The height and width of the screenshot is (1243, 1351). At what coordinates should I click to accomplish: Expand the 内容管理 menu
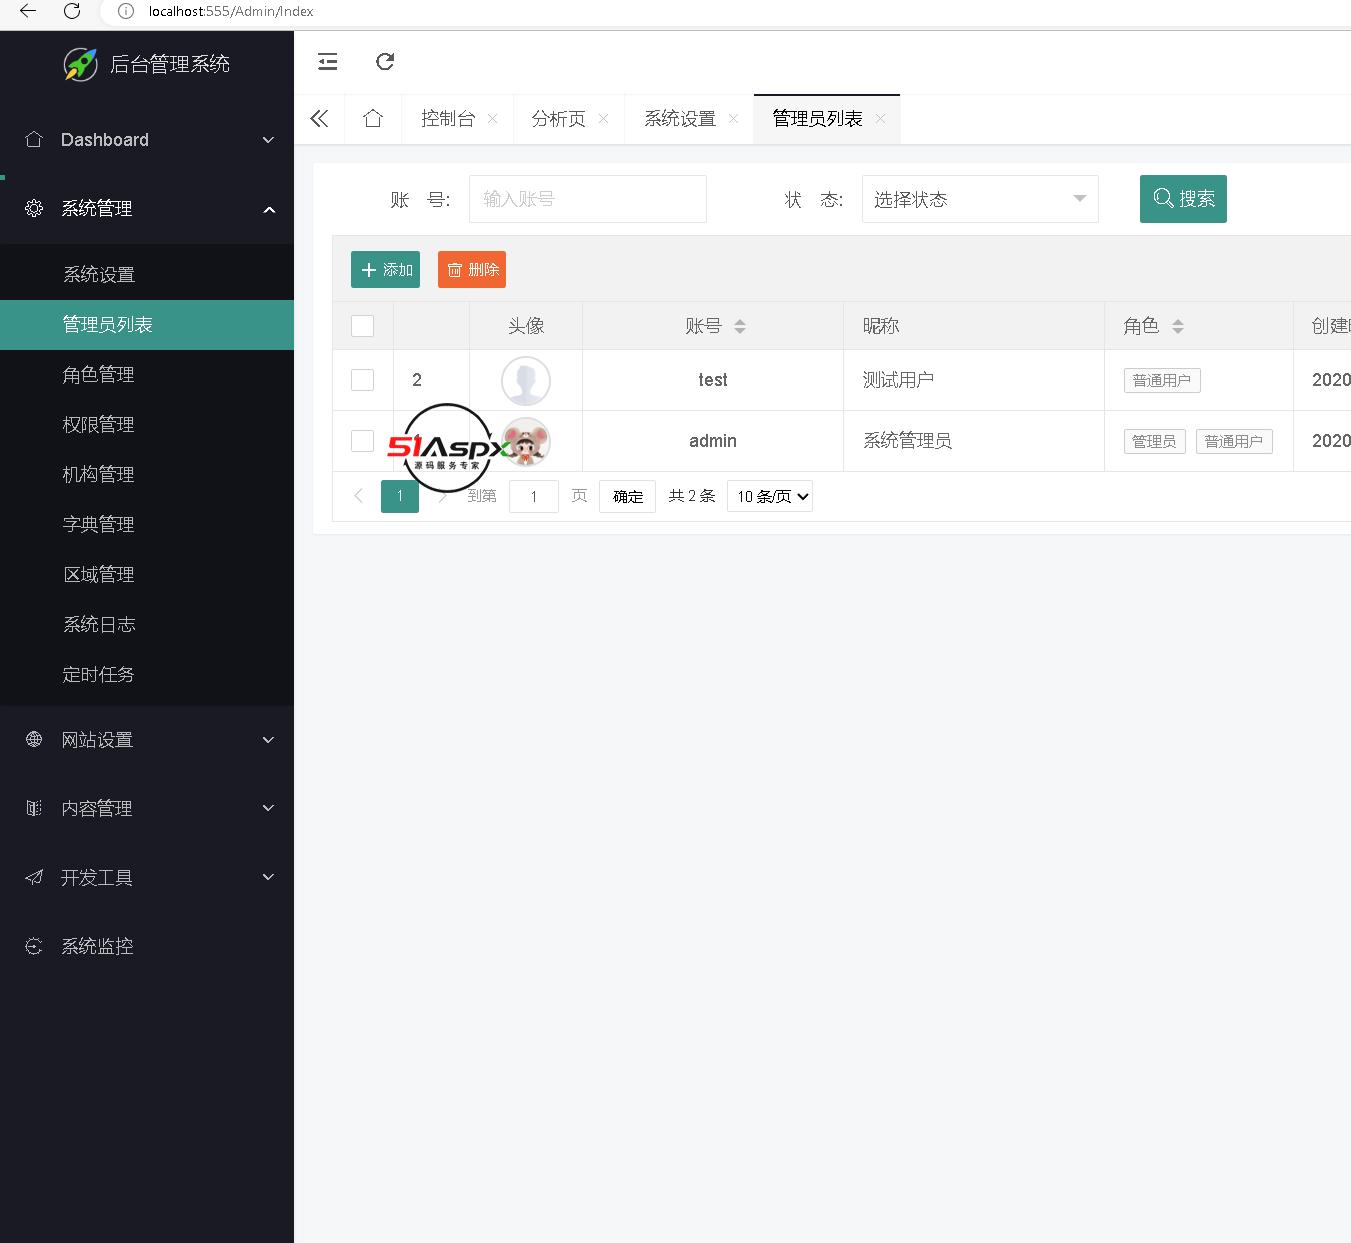click(x=268, y=808)
